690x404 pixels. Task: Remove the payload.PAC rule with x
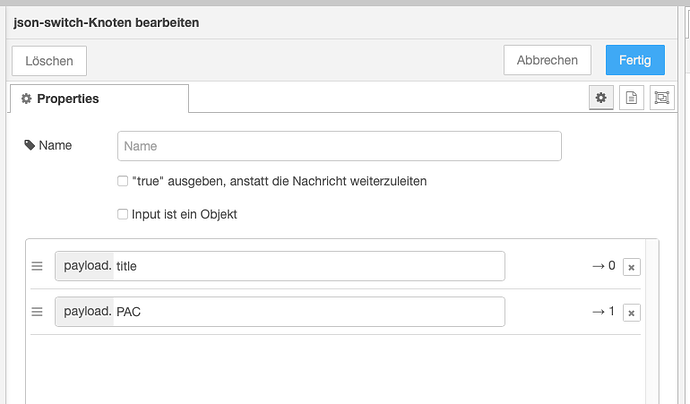631,312
